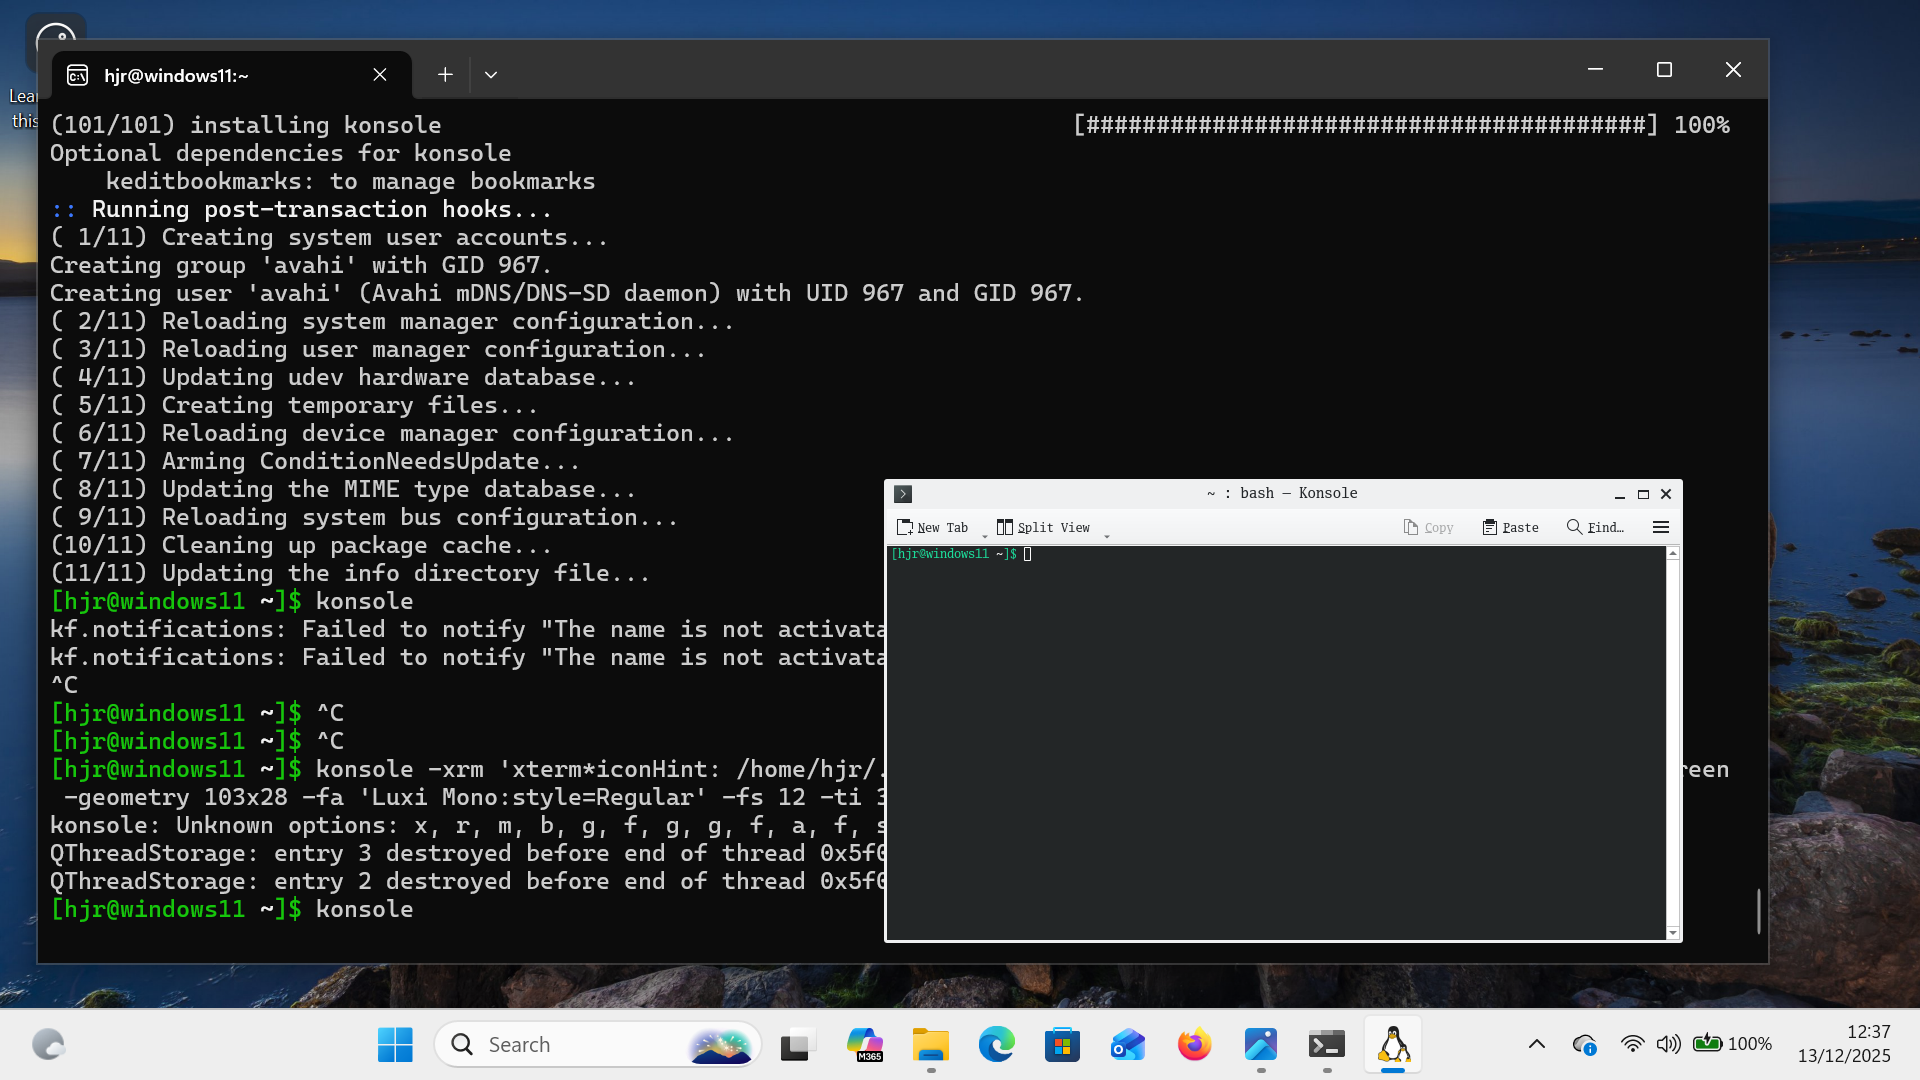Click the Linux penguin icon on the taskbar
The image size is (1920, 1080).
pyautogui.click(x=1393, y=1044)
